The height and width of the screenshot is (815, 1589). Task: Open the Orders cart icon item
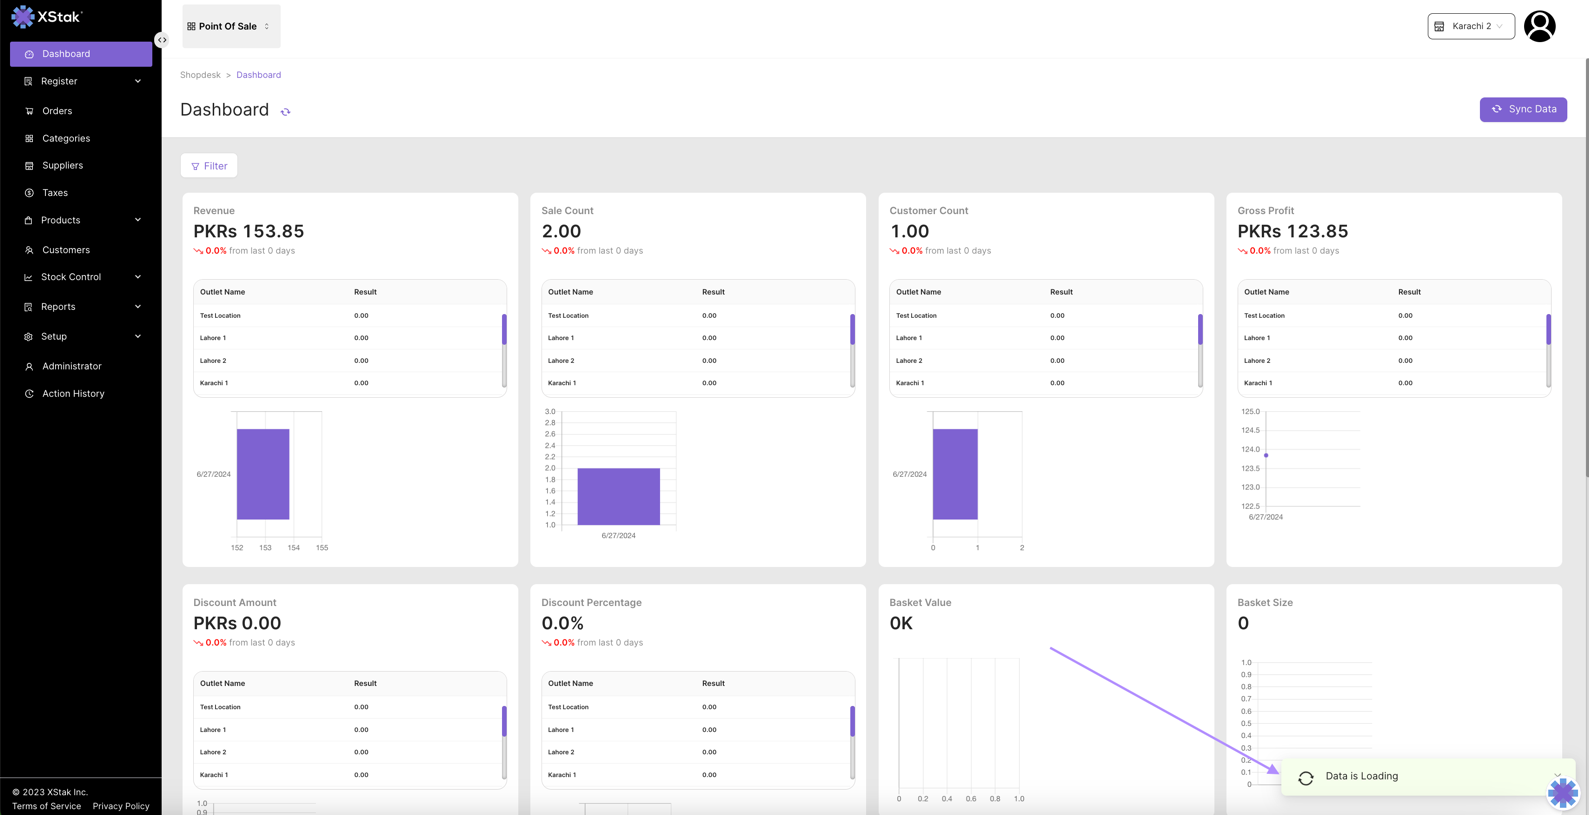tap(56, 111)
